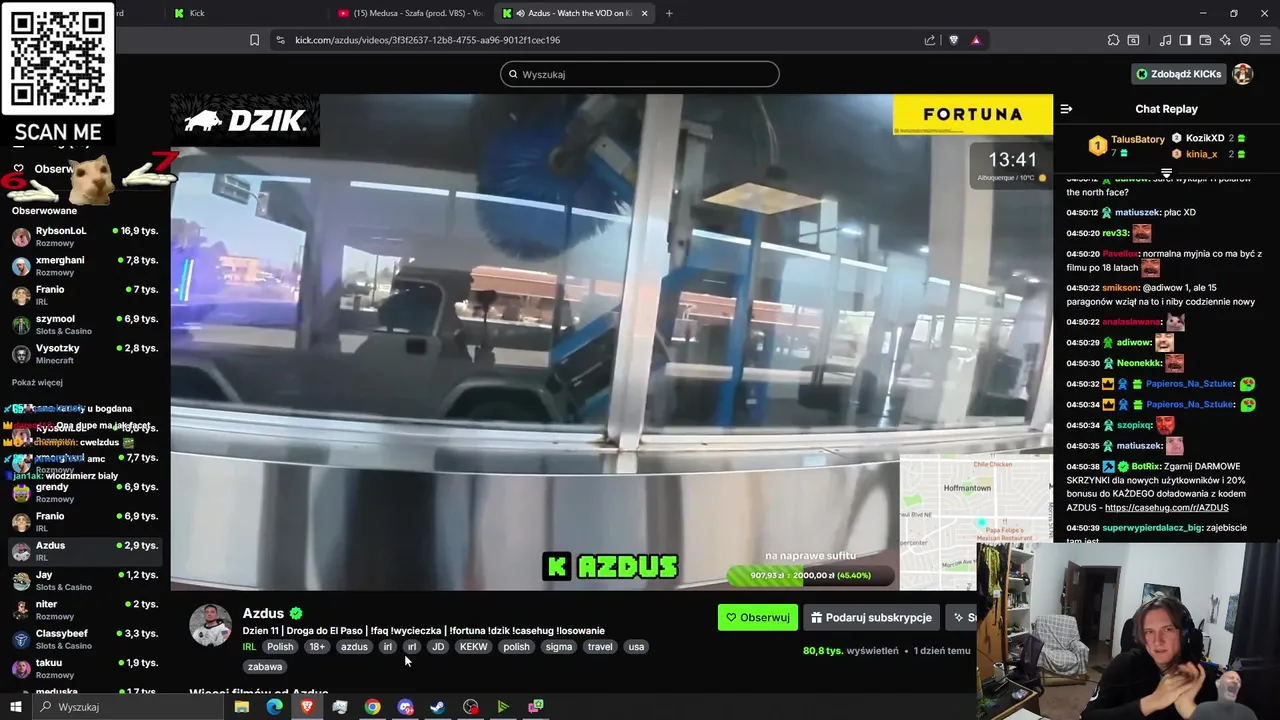Click top gifter TalusBatory
This screenshot has width=1280, height=720.
click(x=1137, y=139)
